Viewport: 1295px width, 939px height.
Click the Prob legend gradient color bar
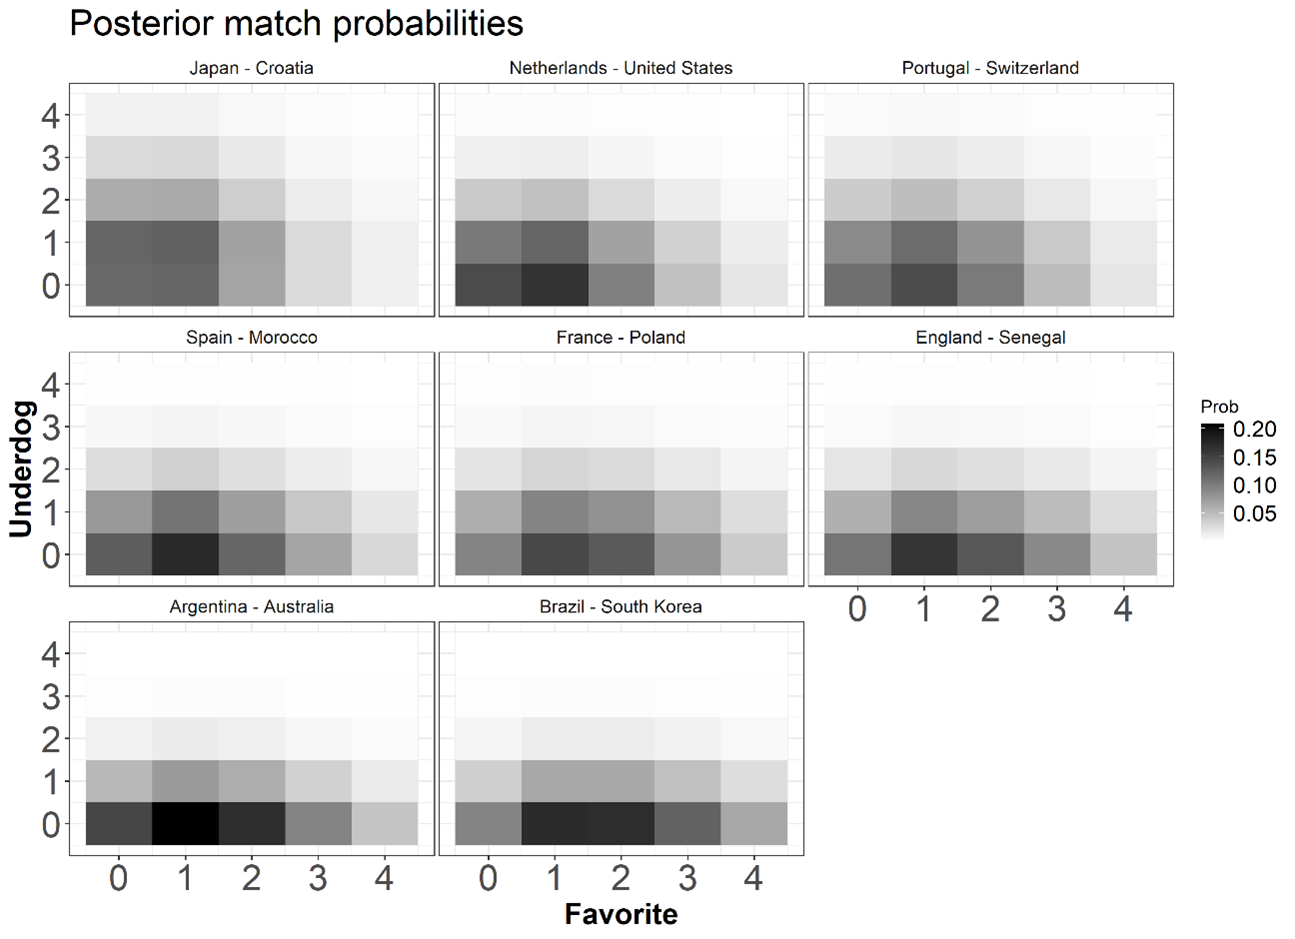coord(1212,482)
